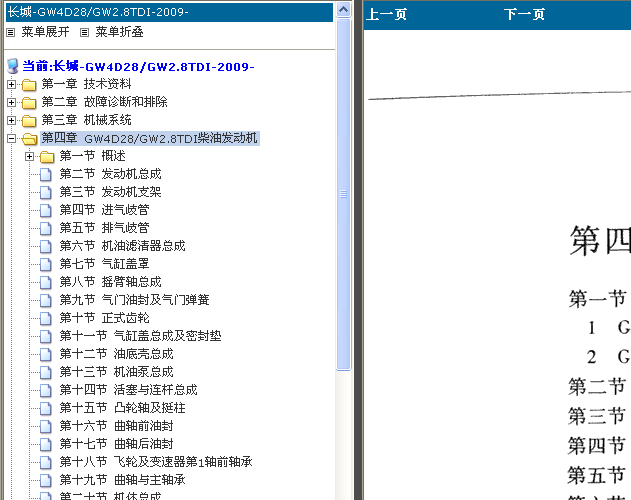Click page icon of 第六节 机油滤清器总成
631x500 pixels.
[x=46, y=246]
